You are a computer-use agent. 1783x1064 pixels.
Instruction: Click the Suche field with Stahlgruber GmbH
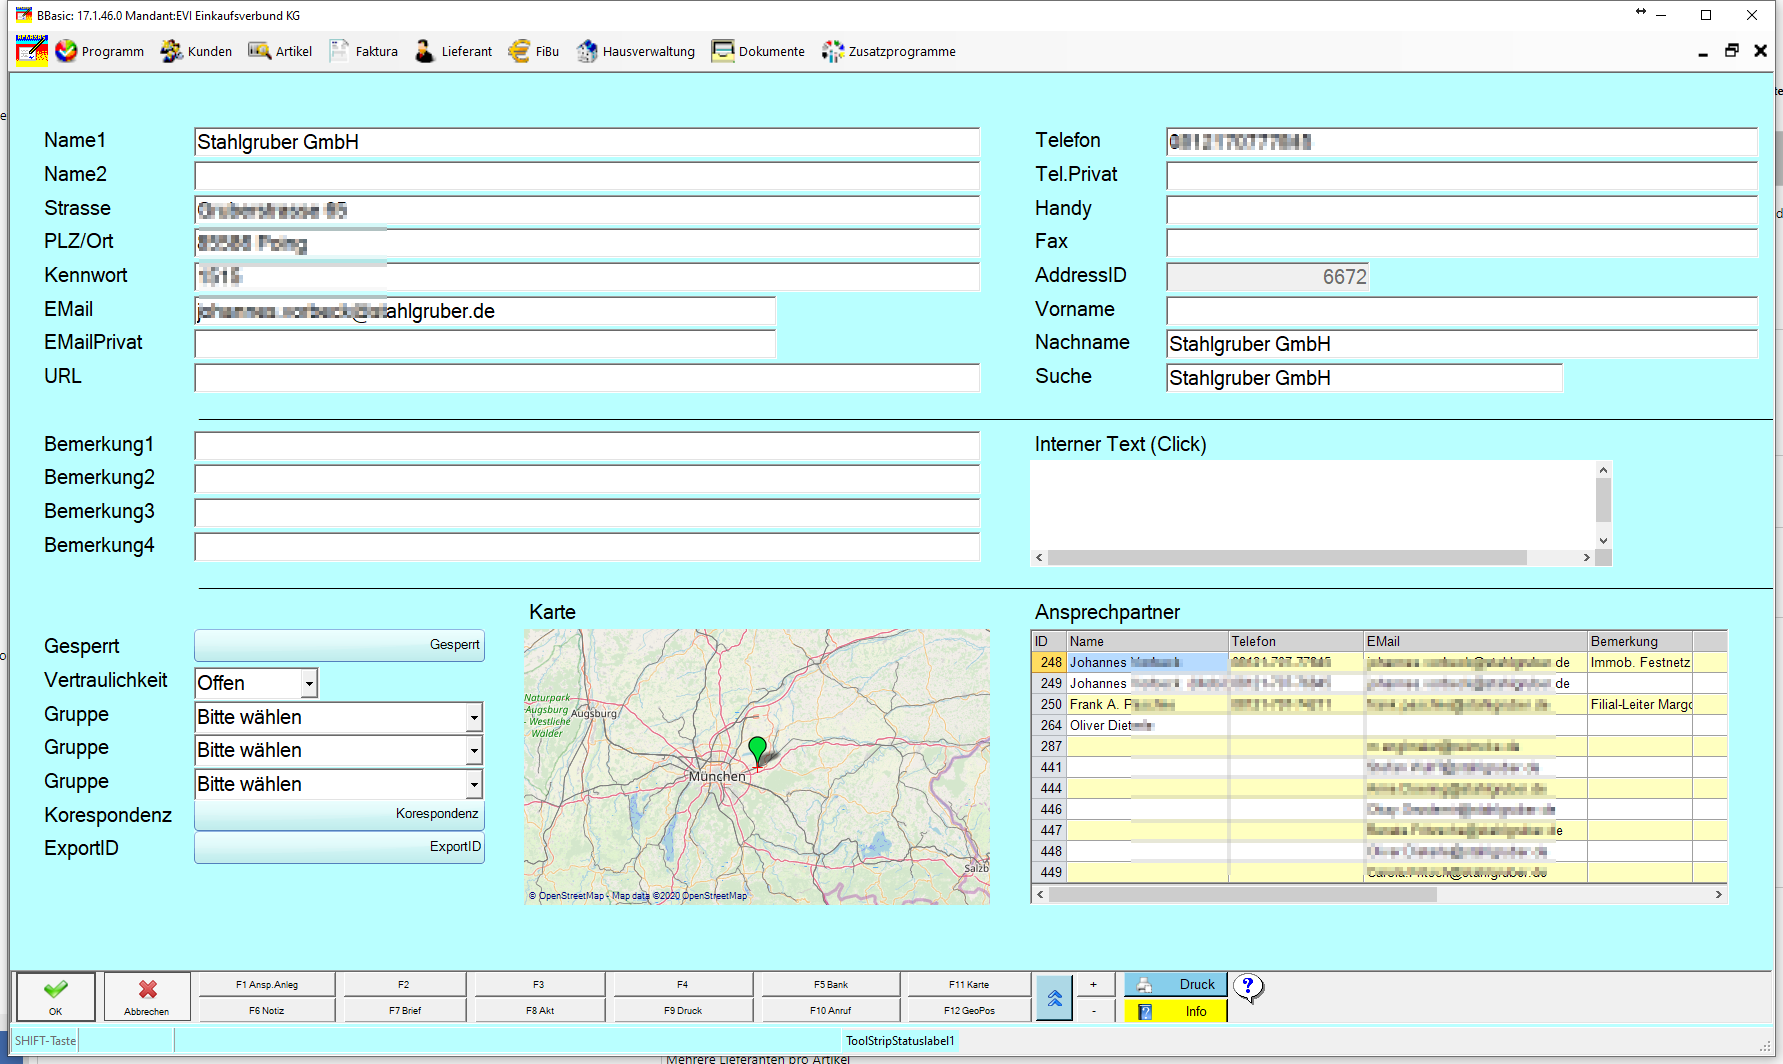click(1364, 378)
